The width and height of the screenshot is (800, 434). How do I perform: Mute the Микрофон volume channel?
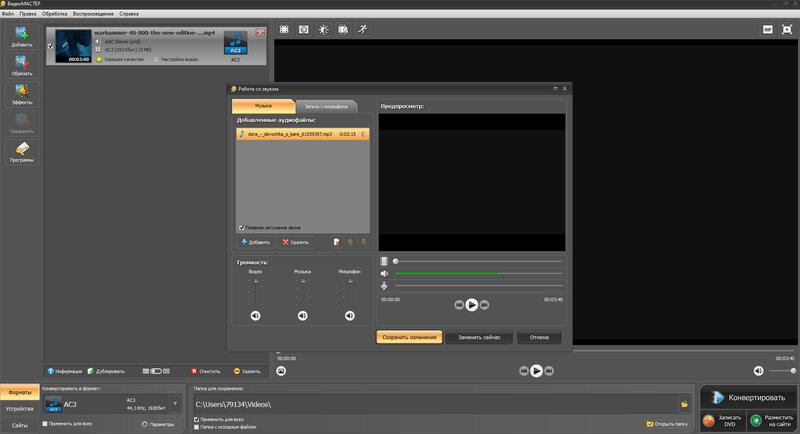pos(349,316)
